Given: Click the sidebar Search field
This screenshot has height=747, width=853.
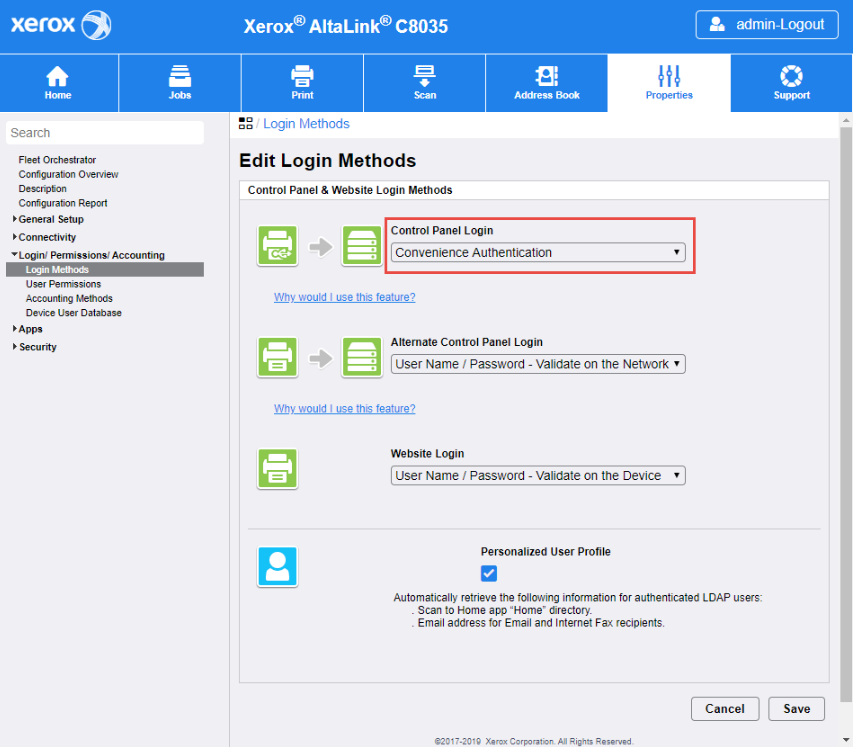Looking at the screenshot, I should tap(105, 133).
